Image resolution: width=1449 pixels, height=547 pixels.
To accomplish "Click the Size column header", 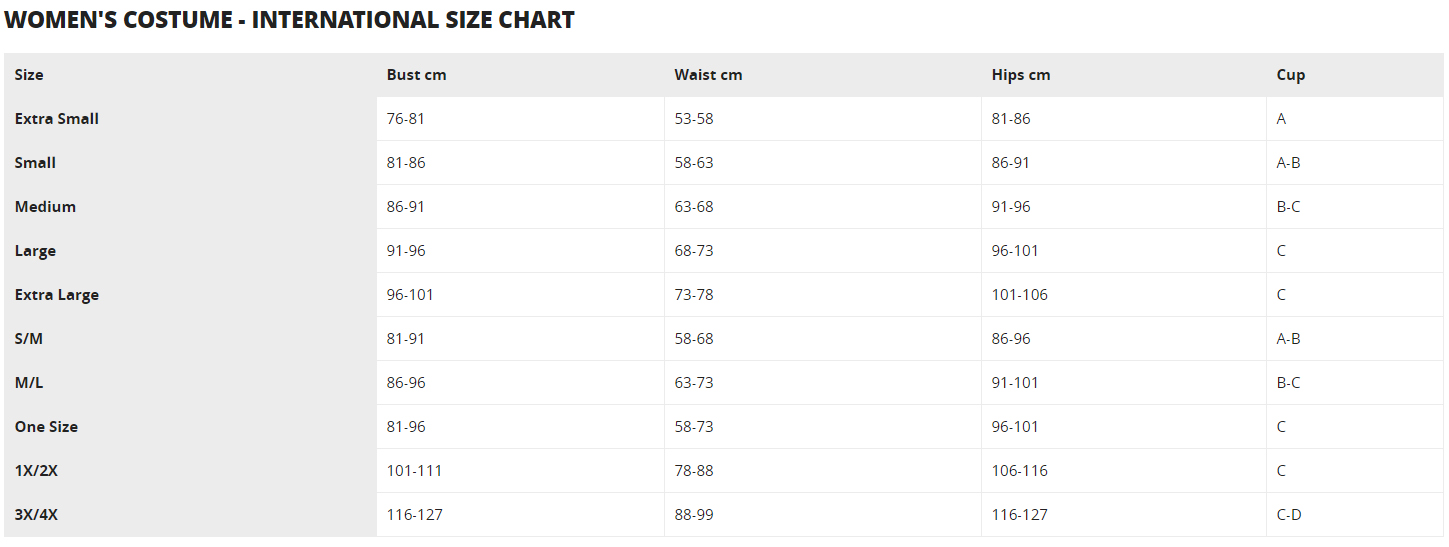I will click(x=29, y=75).
